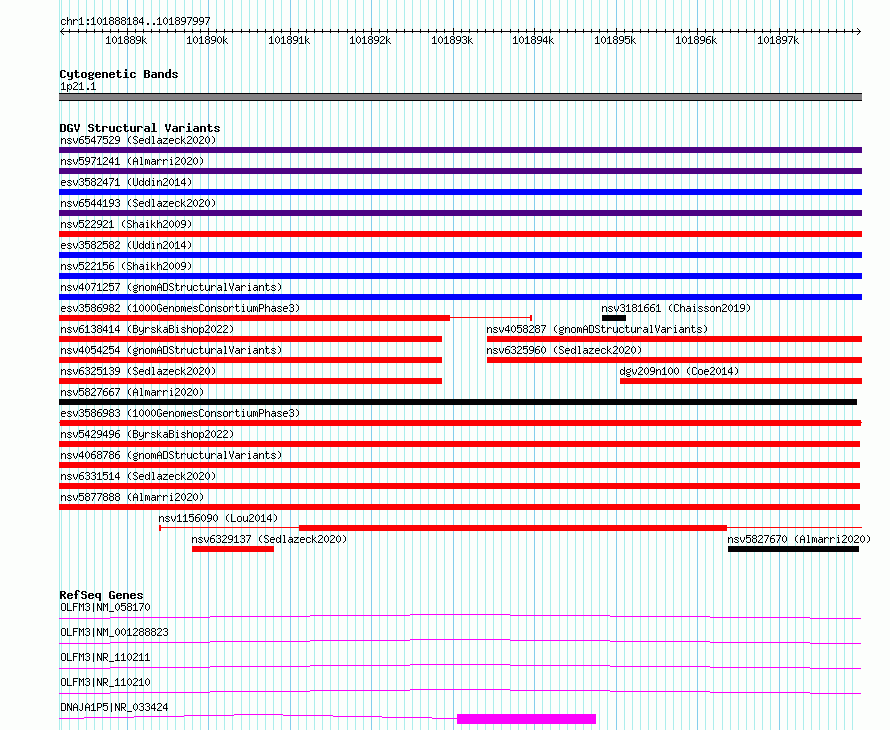The height and width of the screenshot is (730, 890).
Task: Click nsv5877888 (Almarri2020) label
Action: 132,497
